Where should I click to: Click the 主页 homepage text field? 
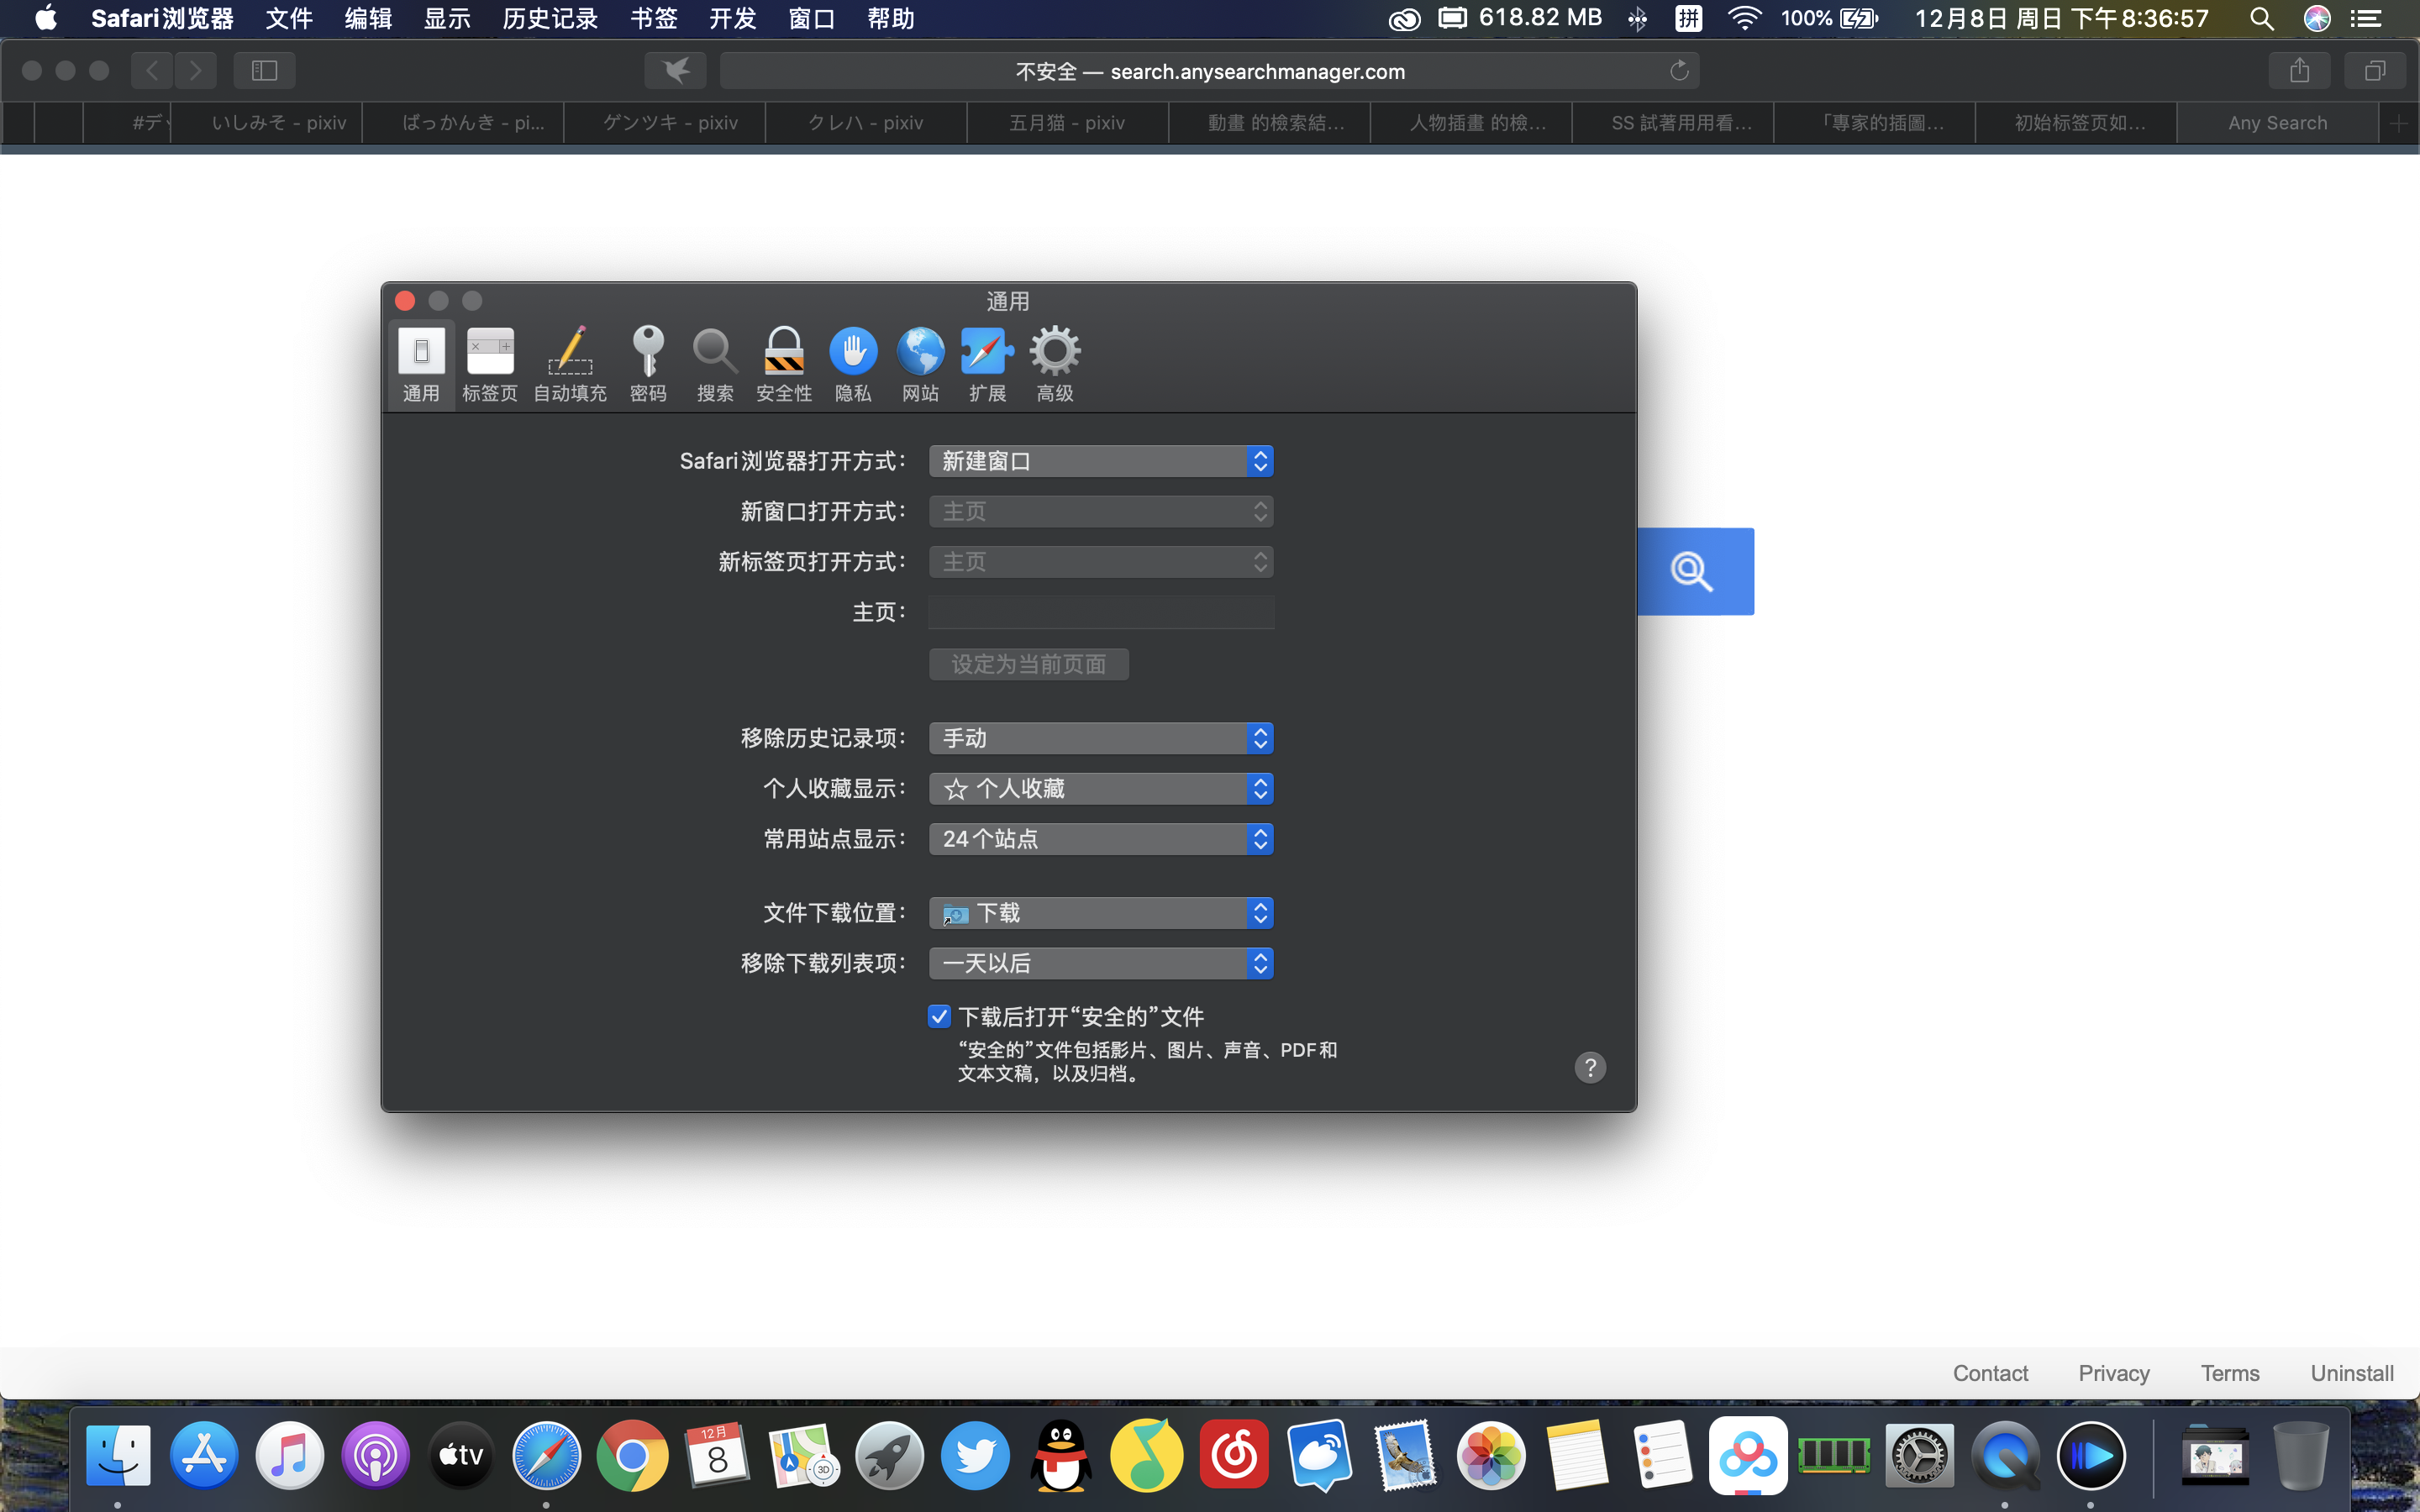[1100, 612]
